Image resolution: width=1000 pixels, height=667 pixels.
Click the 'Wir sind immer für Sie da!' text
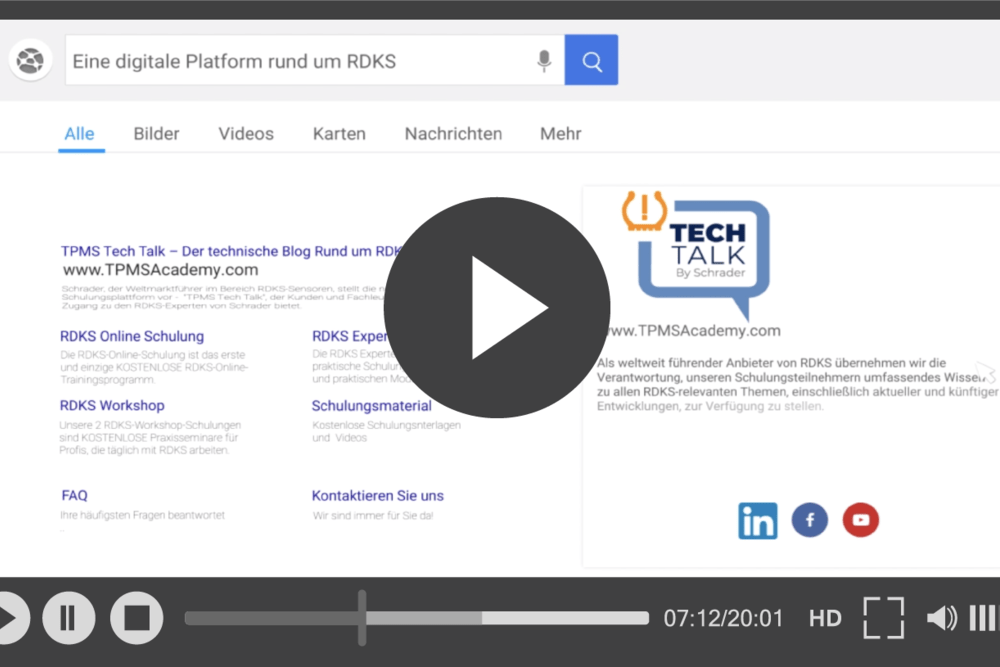coord(373,515)
